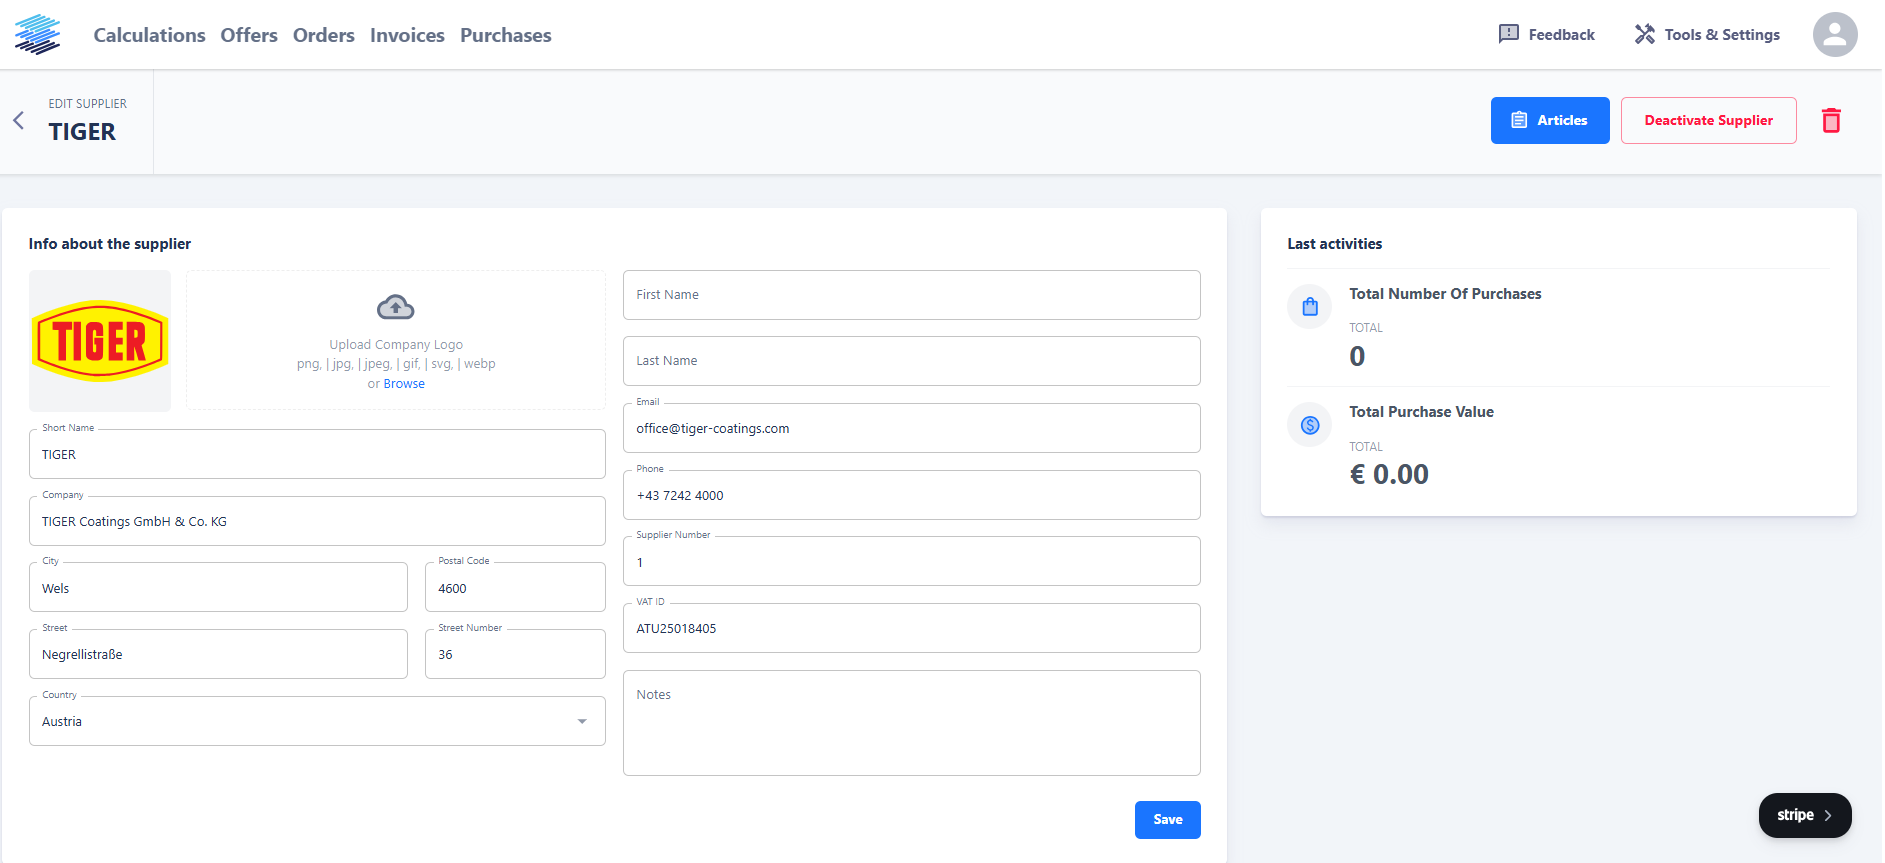The height and width of the screenshot is (863, 1885).
Task: Open the Invoices menu
Action: coord(407,35)
